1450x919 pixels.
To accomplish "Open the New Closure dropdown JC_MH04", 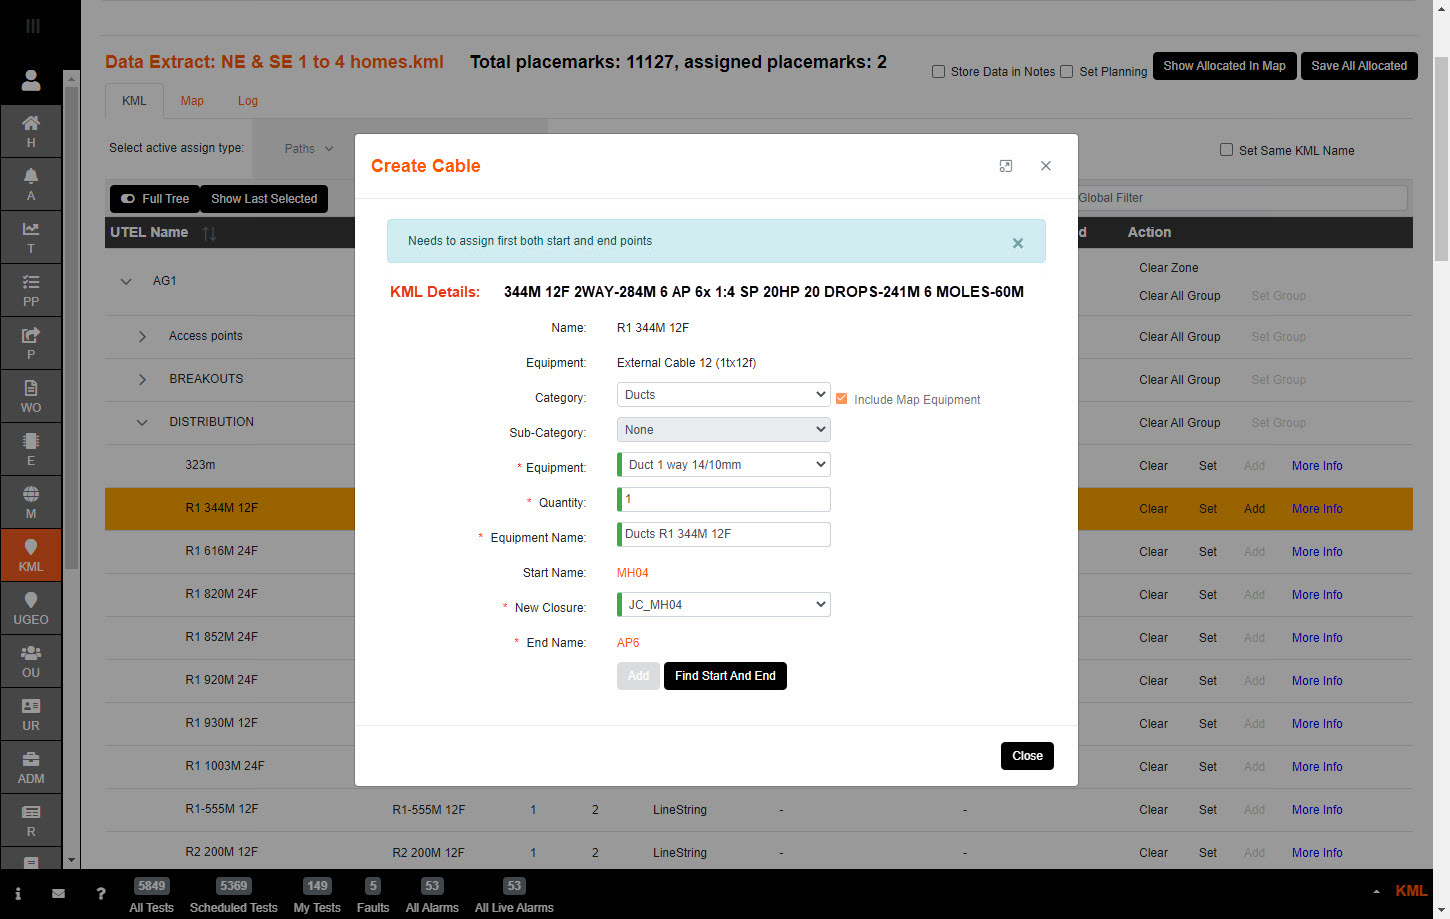I will [x=723, y=605].
